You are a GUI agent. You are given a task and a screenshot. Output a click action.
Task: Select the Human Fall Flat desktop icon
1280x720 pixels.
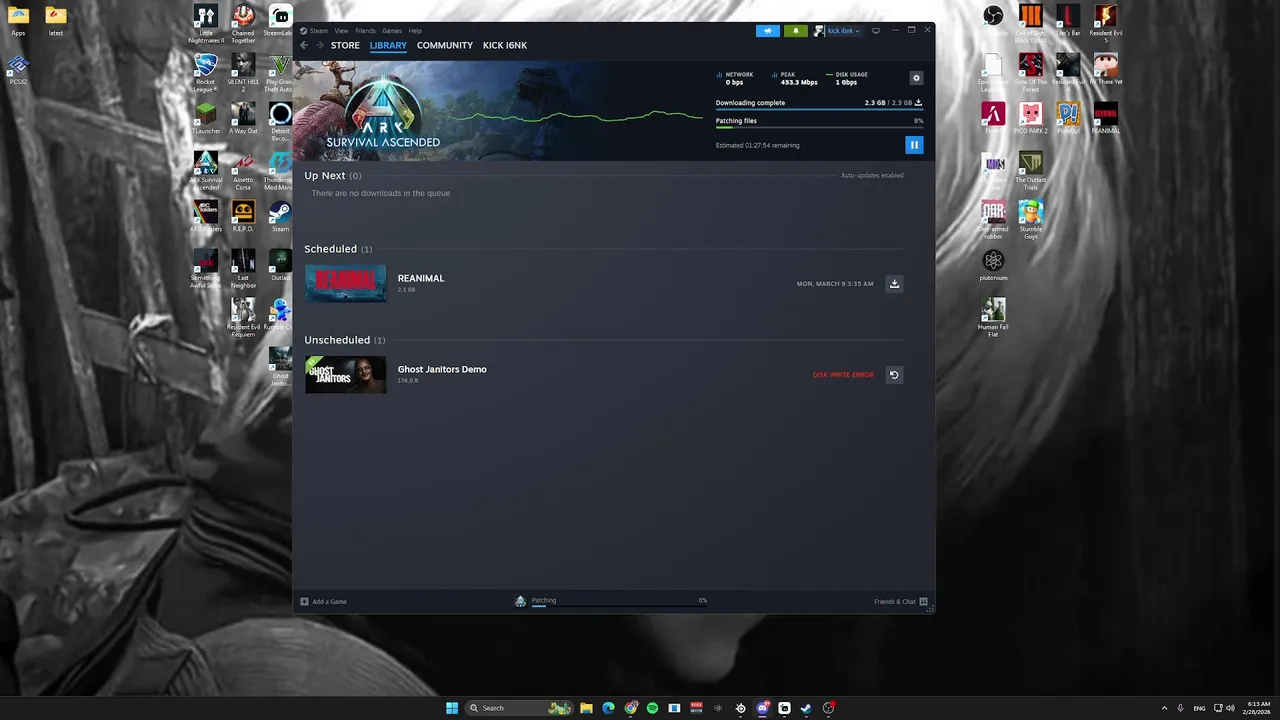[x=993, y=317]
